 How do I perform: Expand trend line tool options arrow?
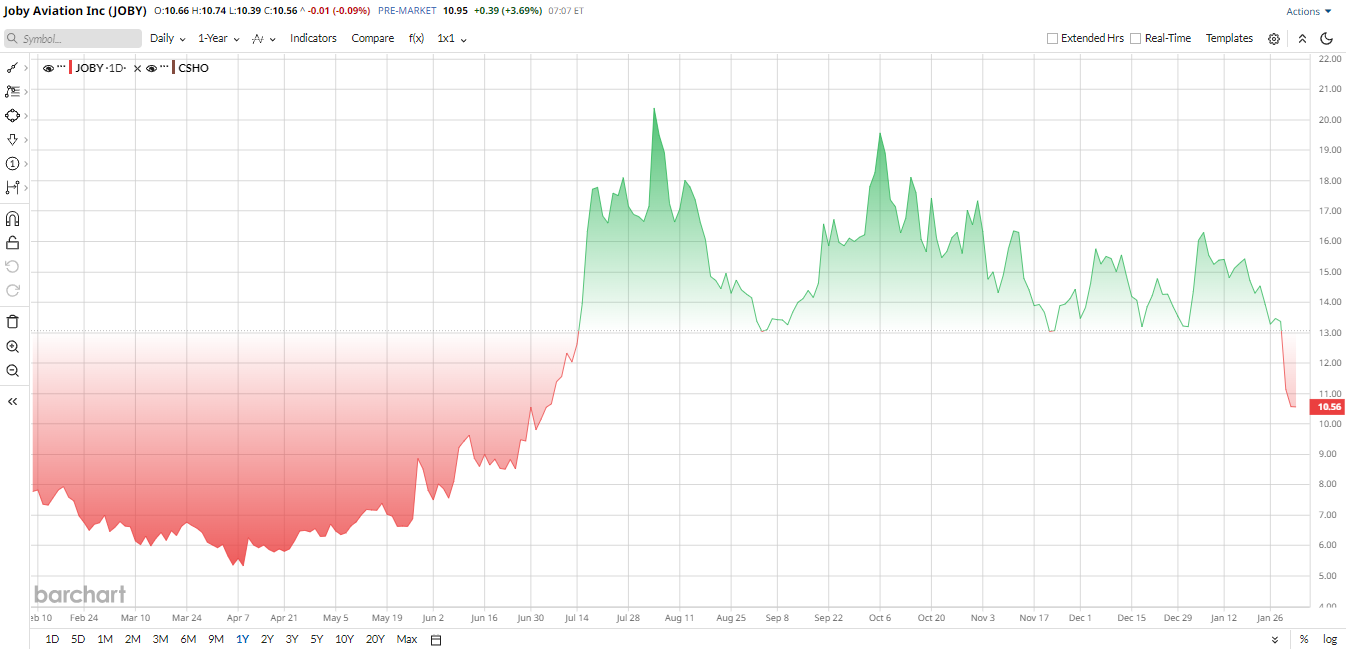click(x=26, y=67)
